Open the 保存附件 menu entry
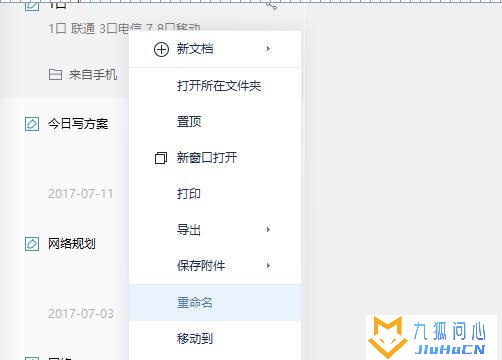Screen dimensions: 502x360 215,266
